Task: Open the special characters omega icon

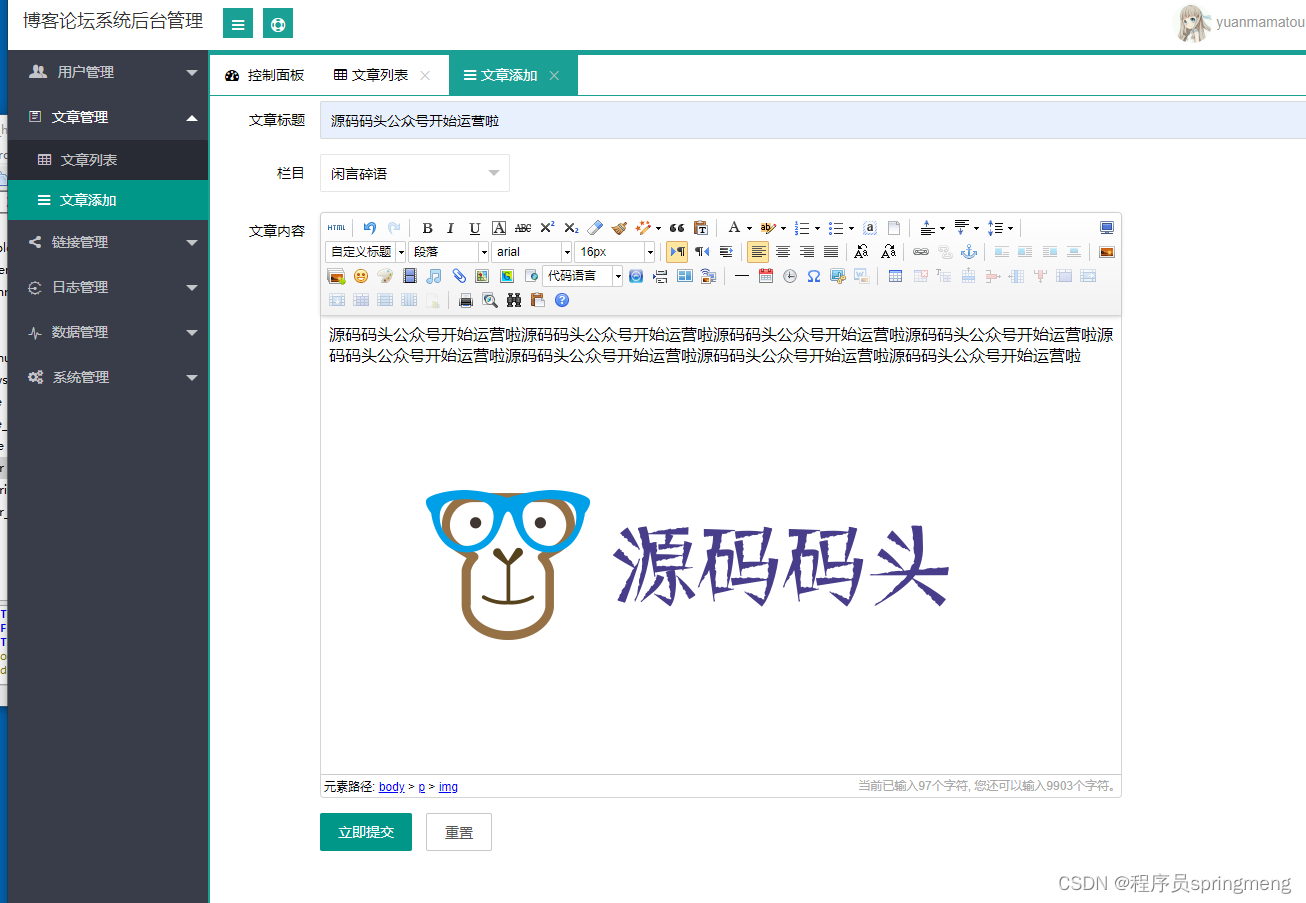Action: pos(814,276)
